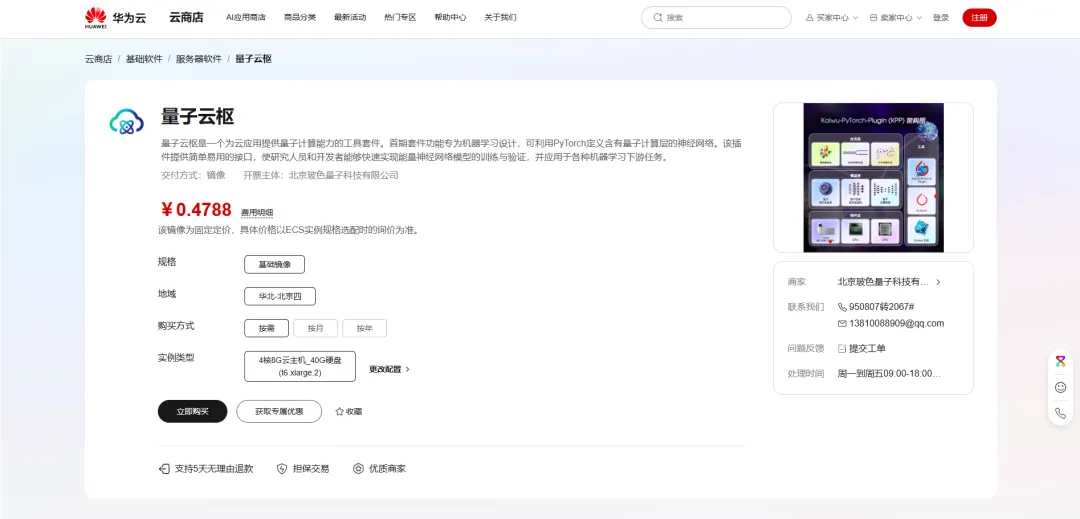Click the 量子云枢 product logo icon
Screen dimensions: 1080x519
127,123
